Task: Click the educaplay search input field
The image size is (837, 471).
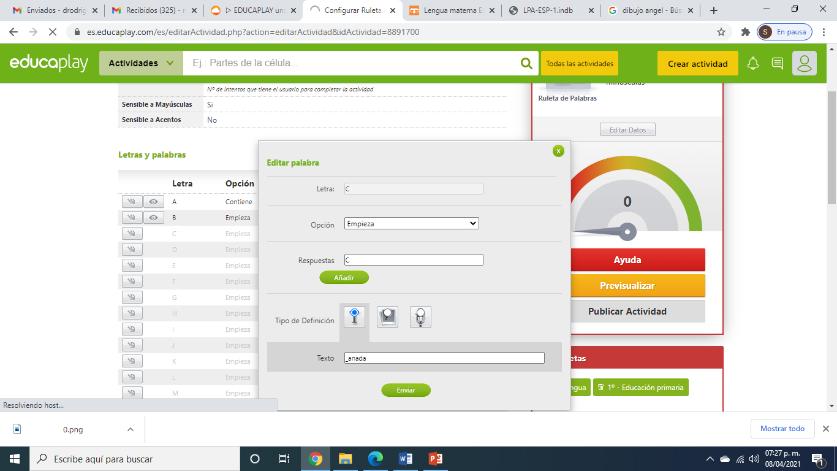Action: 352,63
